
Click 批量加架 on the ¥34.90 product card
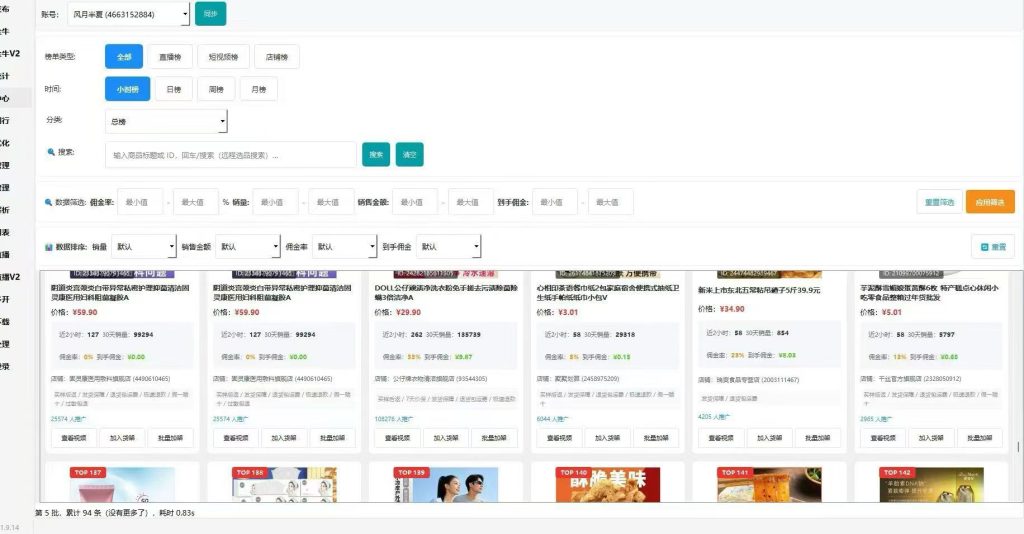818,438
